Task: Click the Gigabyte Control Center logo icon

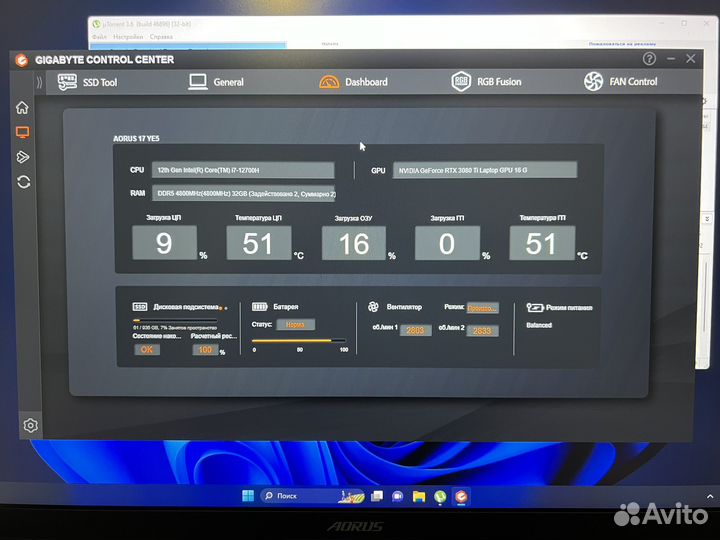Action: click(21, 60)
